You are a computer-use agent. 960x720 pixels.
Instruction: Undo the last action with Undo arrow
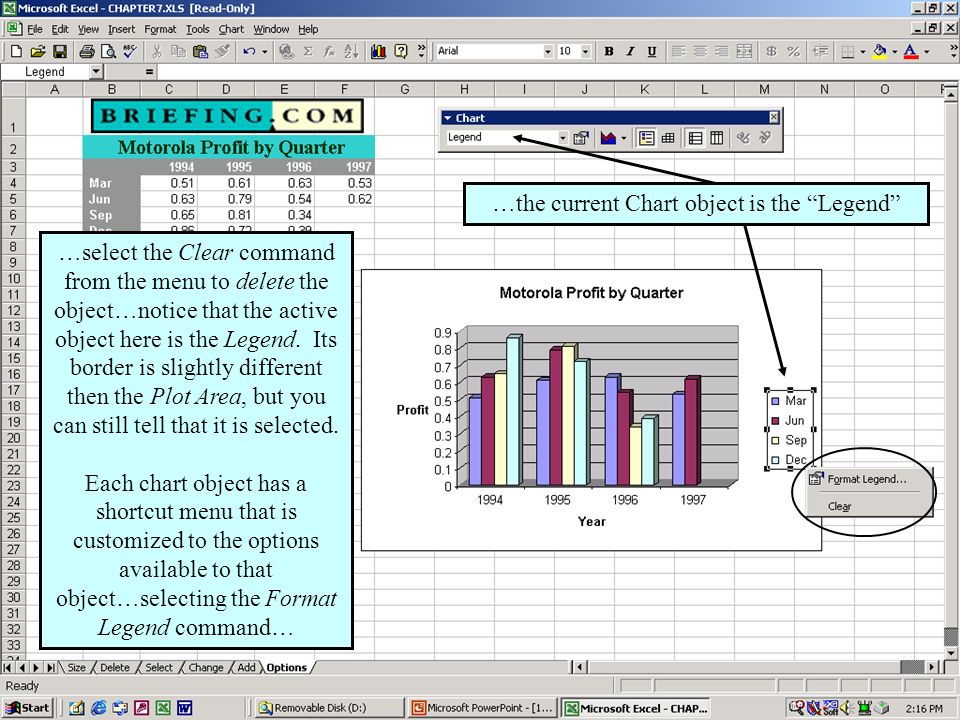(x=249, y=51)
